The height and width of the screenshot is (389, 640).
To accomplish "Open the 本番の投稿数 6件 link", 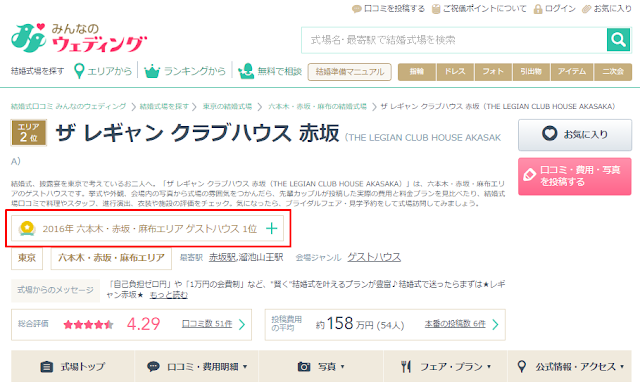I will click(455, 324).
